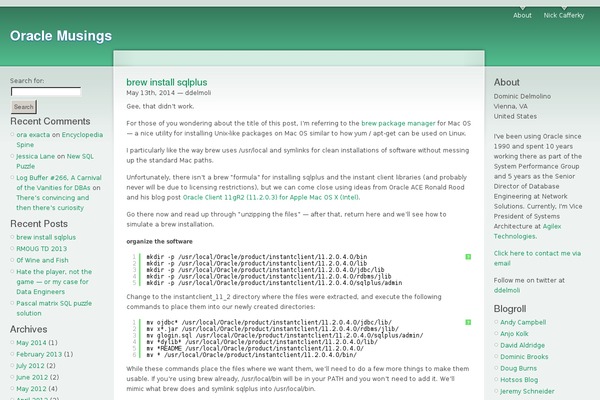Open Pascal matrix SQL puzzle solution post
Screen dimensions: 600x400
(54, 308)
